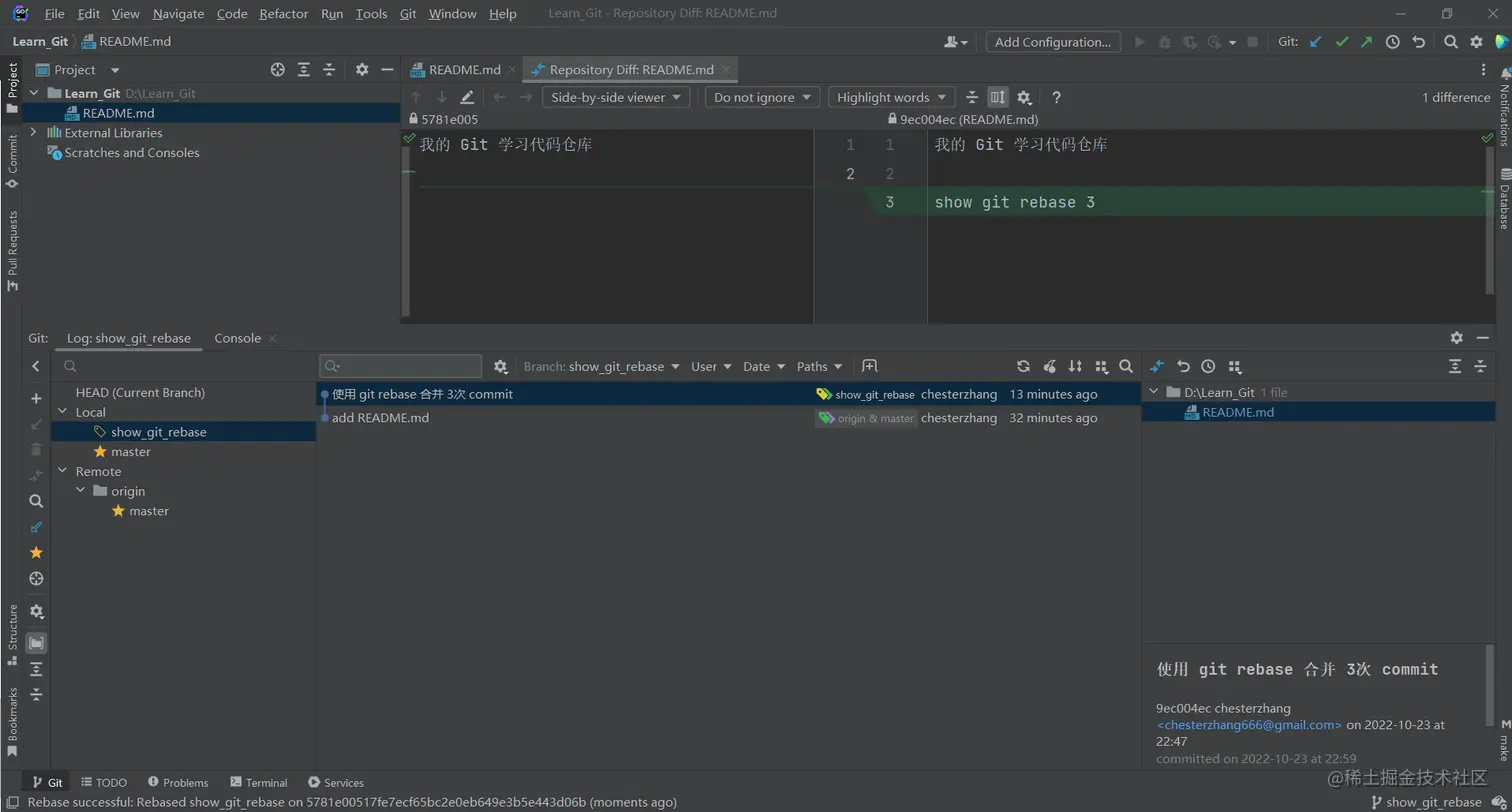The width and height of the screenshot is (1512, 812).
Task: Click the open new Git log tab icon
Action: pos(870,366)
